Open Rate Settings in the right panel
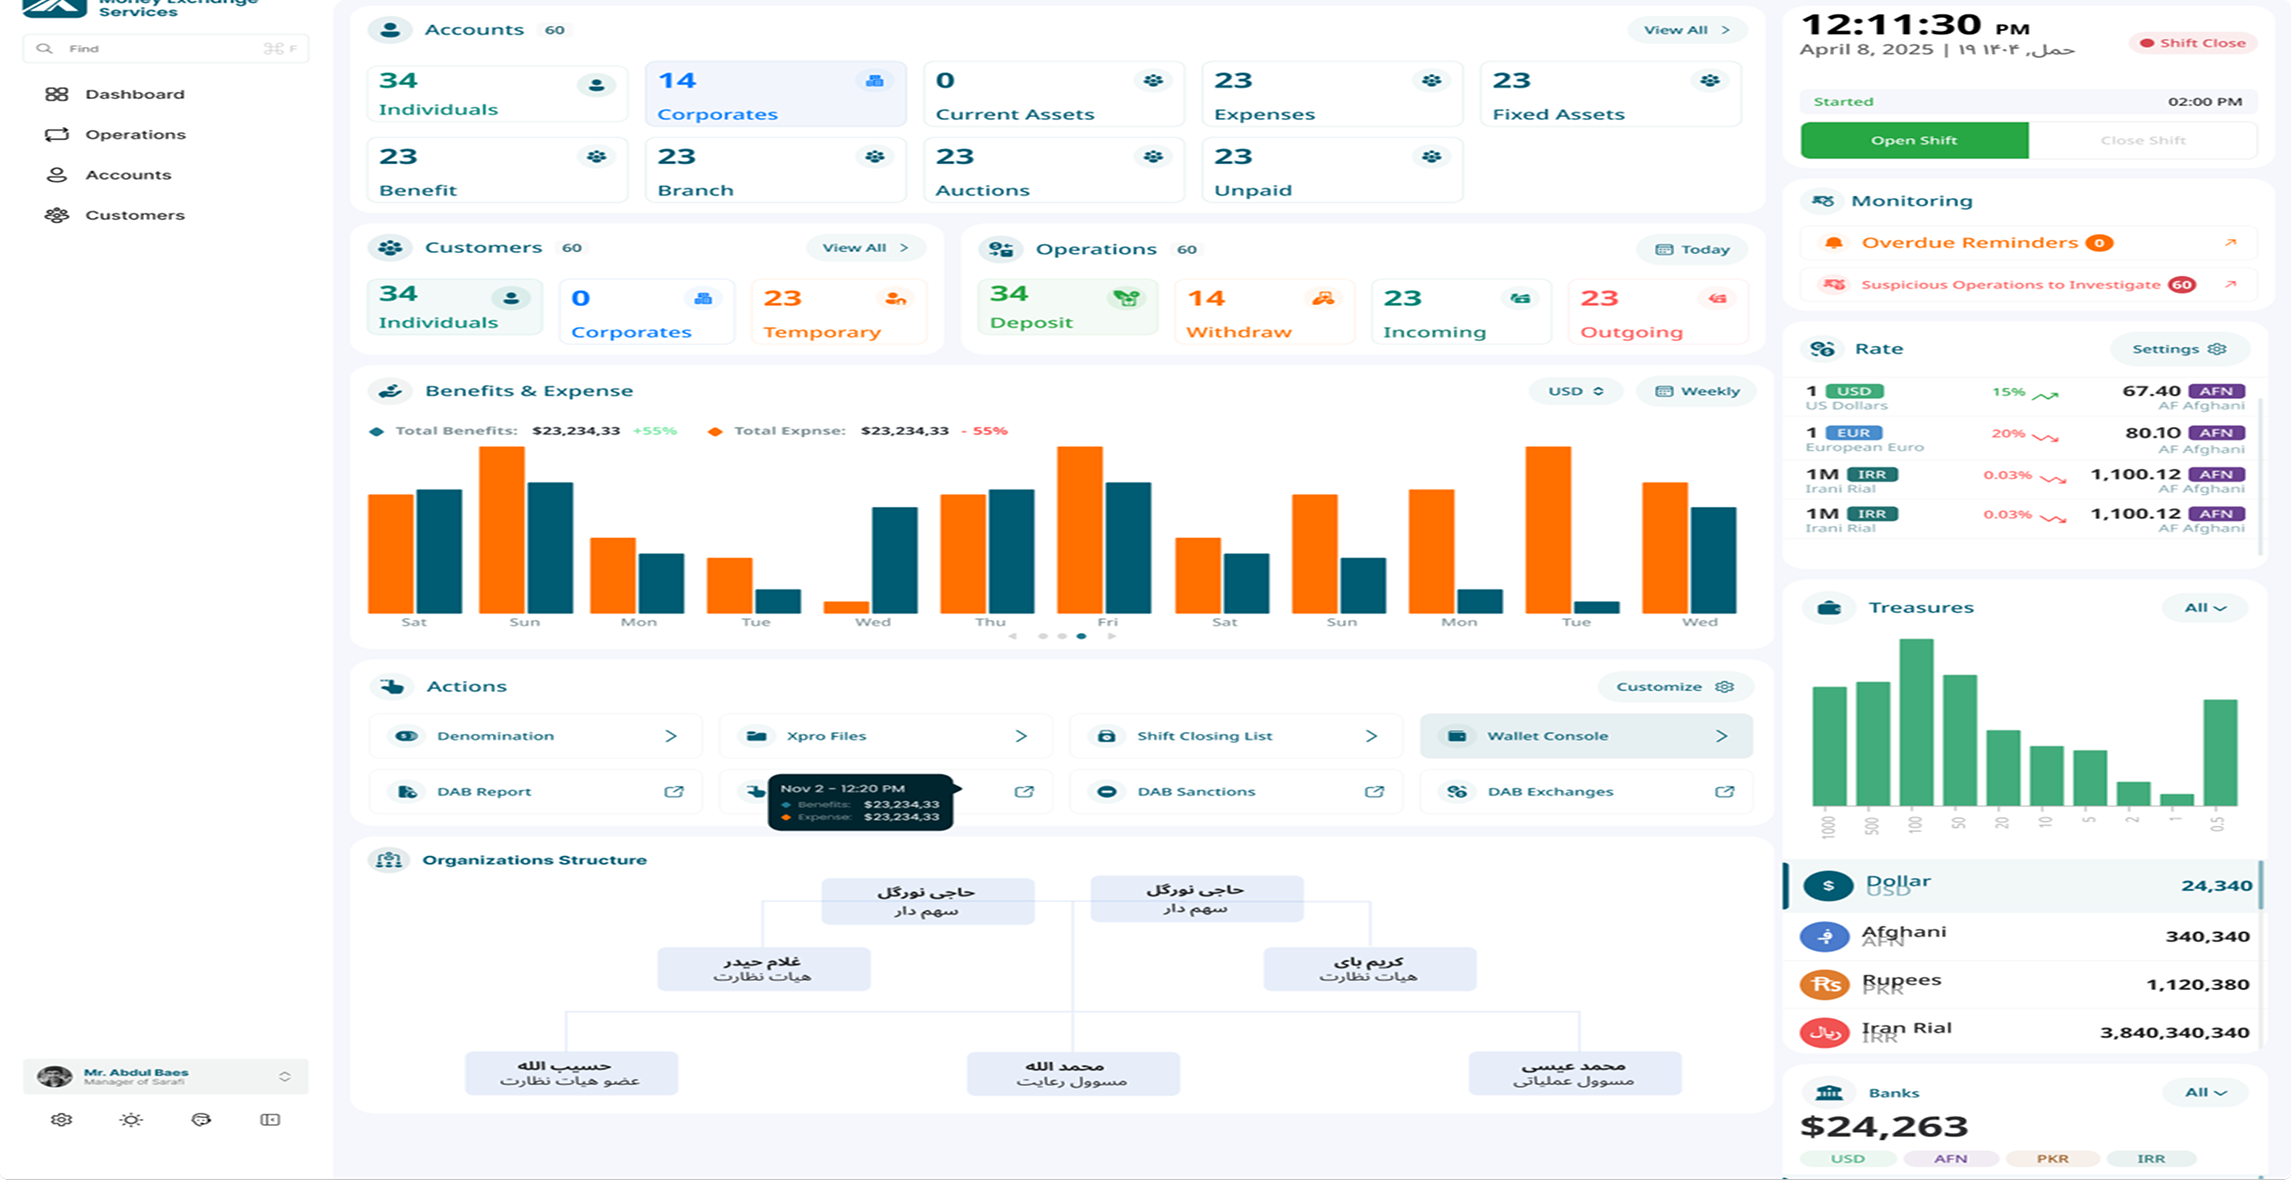This screenshot has height=1182, width=2292. [2179, 349]
